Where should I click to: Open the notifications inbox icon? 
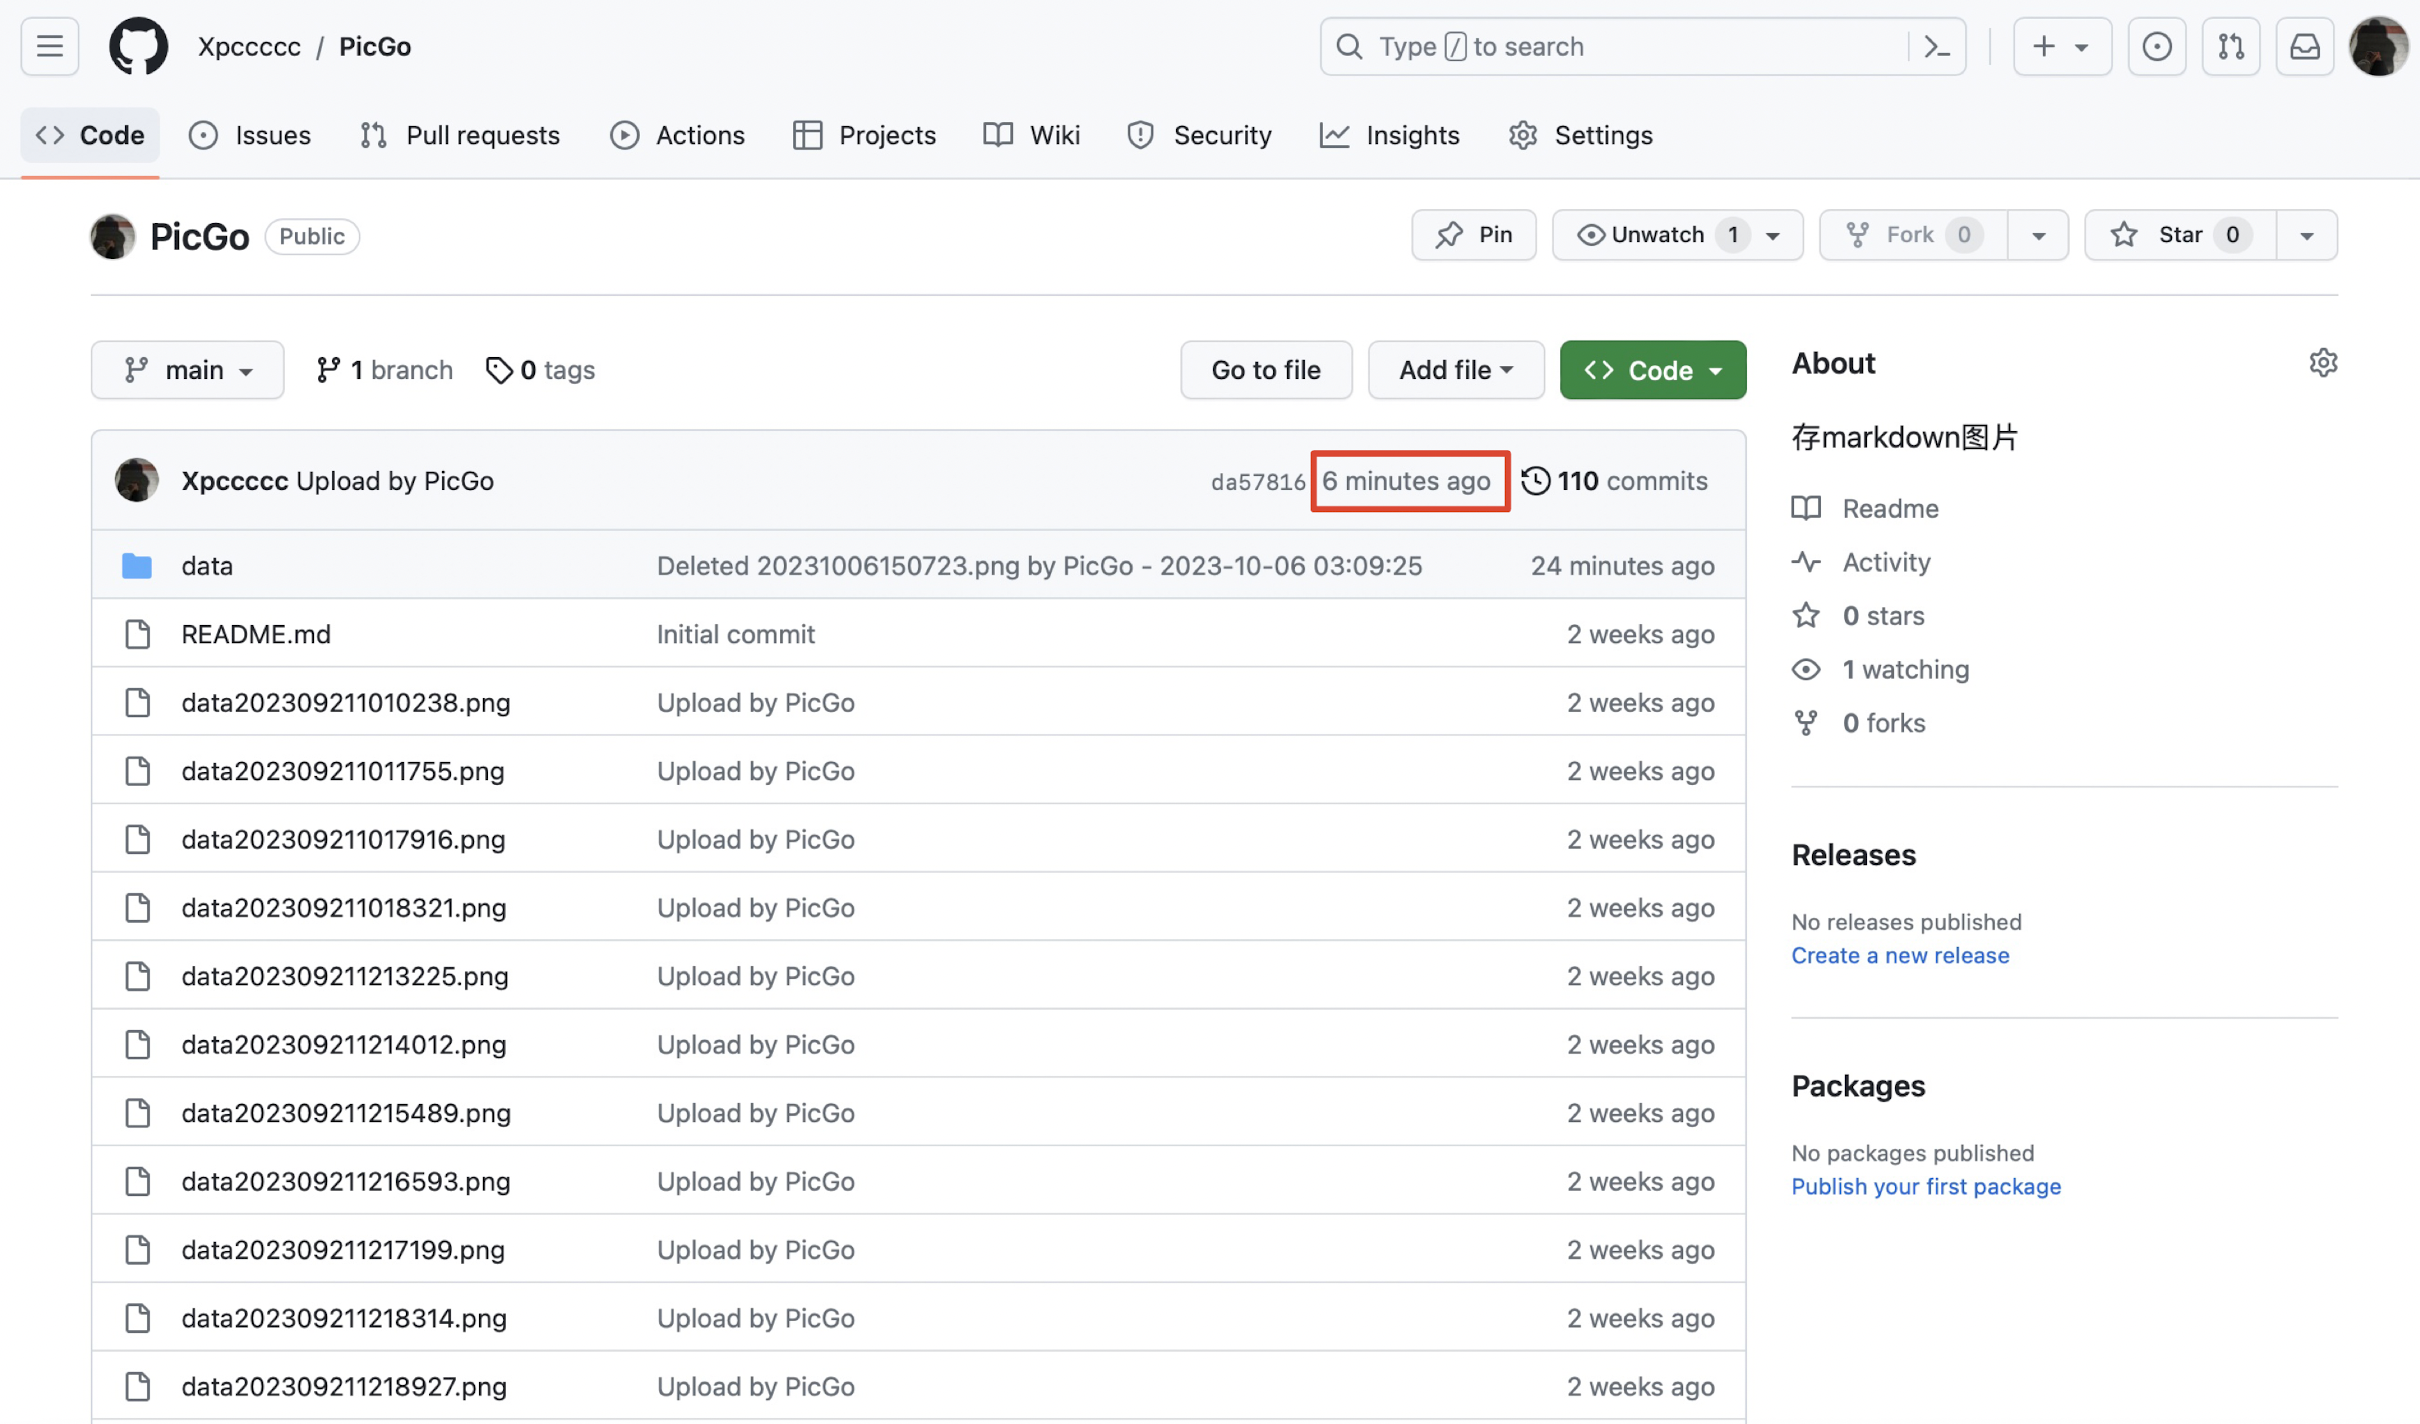(x=2304, y=46)
